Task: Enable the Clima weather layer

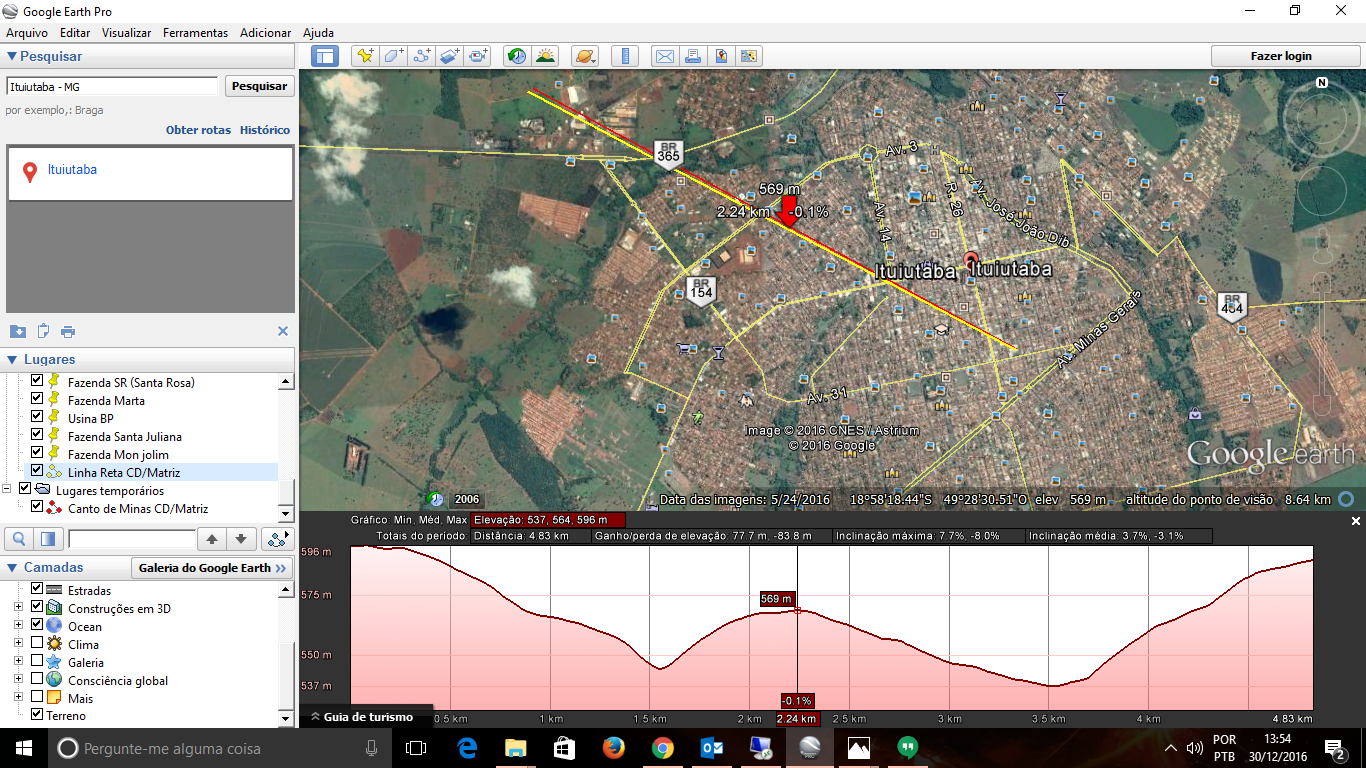Action: 37,644
